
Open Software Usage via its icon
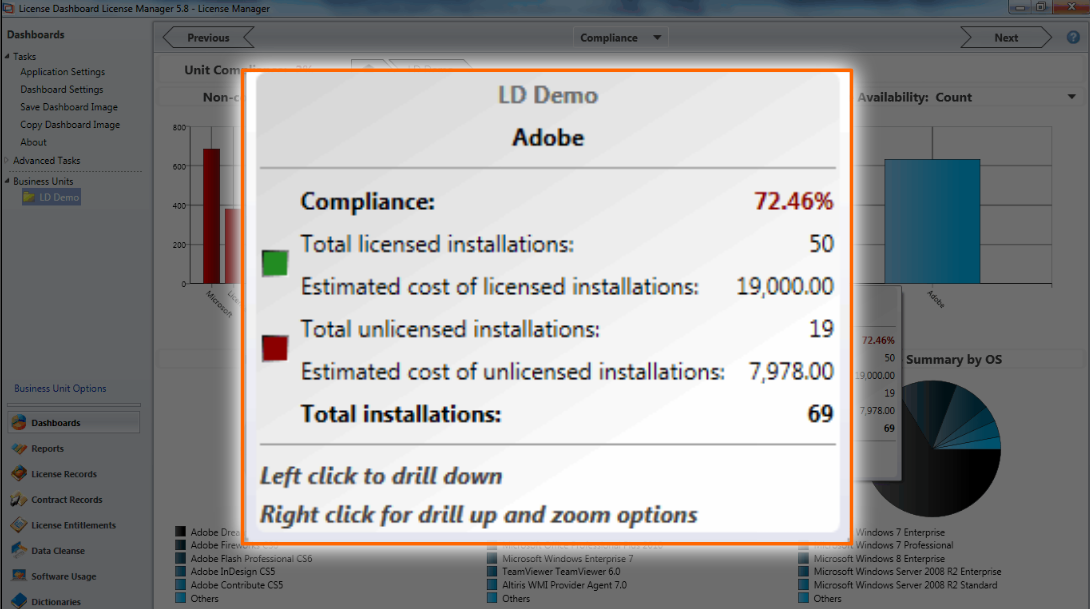[x=19, y=576]
